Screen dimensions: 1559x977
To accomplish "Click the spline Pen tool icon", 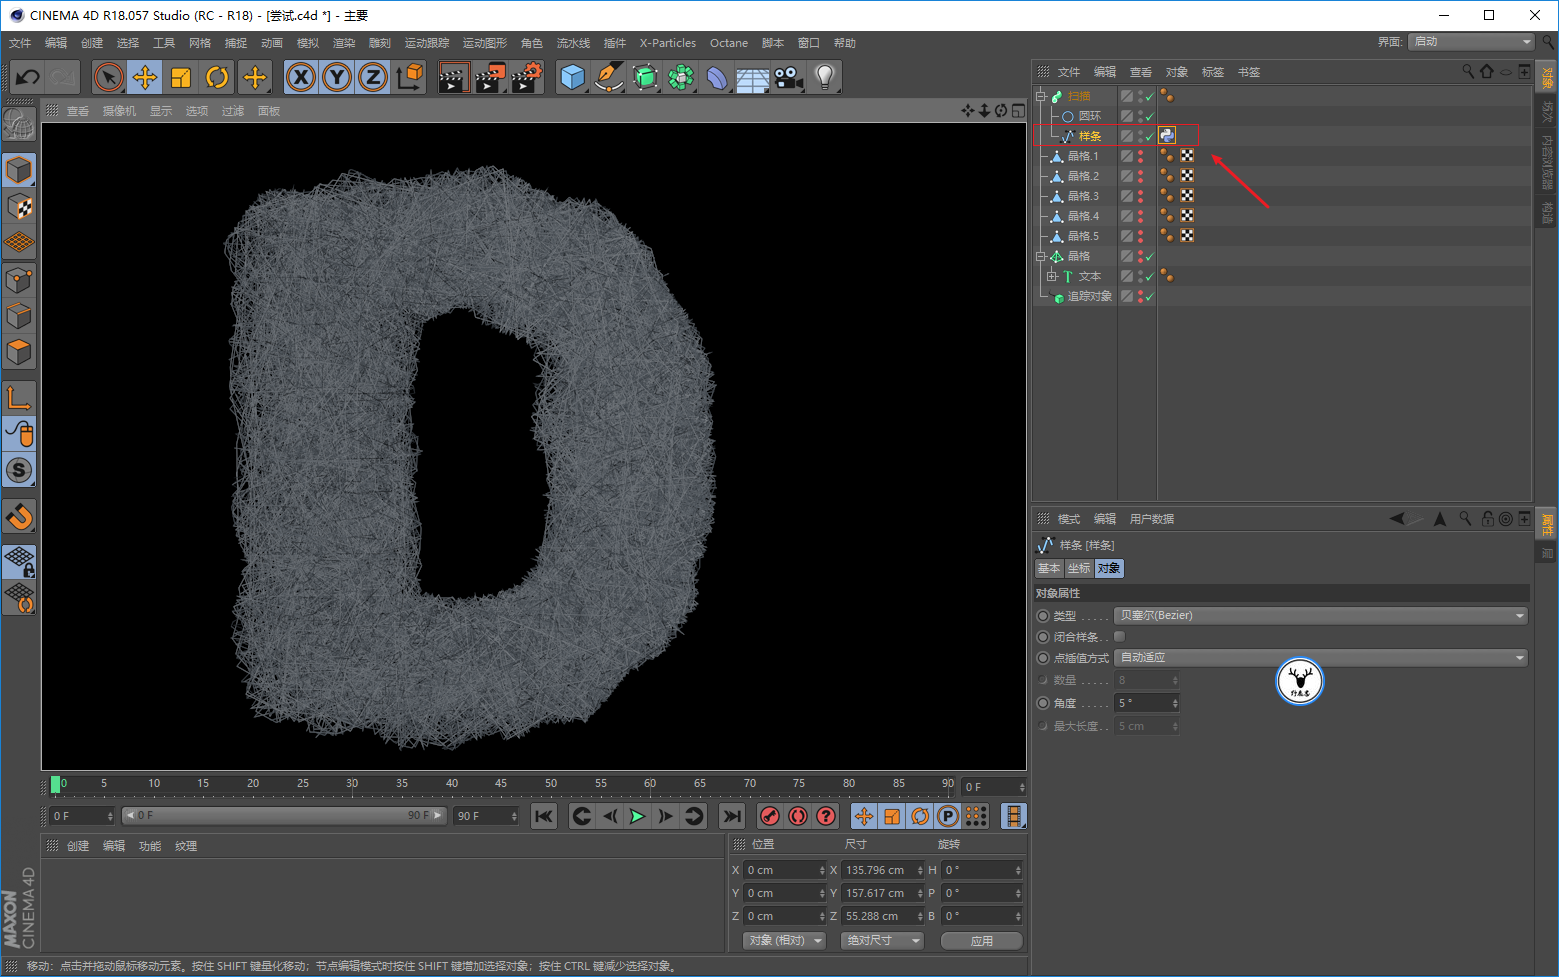I will tap(609, 77).
